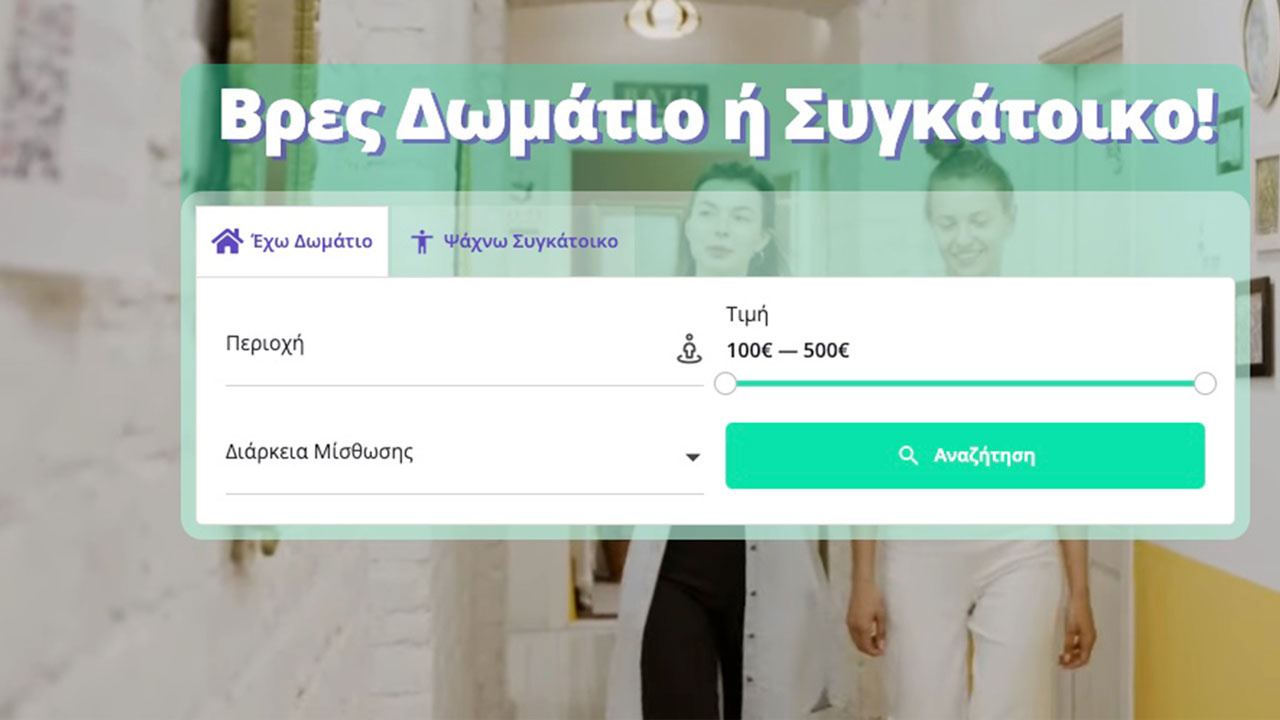Screen dimensions: 1280x720
Task: Click the 100€ — 500€ price range text
Action: (x=788, y=351)
